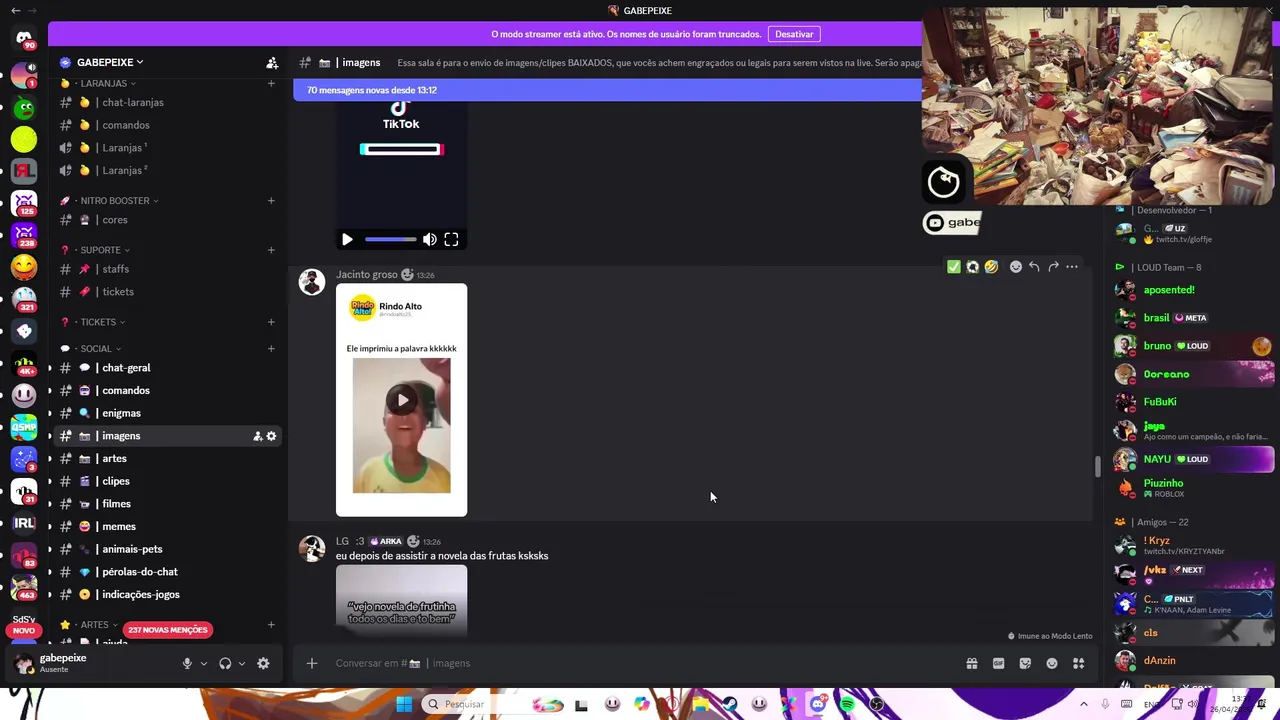
Task: Open Windows Start button
Action: (404, 704)
